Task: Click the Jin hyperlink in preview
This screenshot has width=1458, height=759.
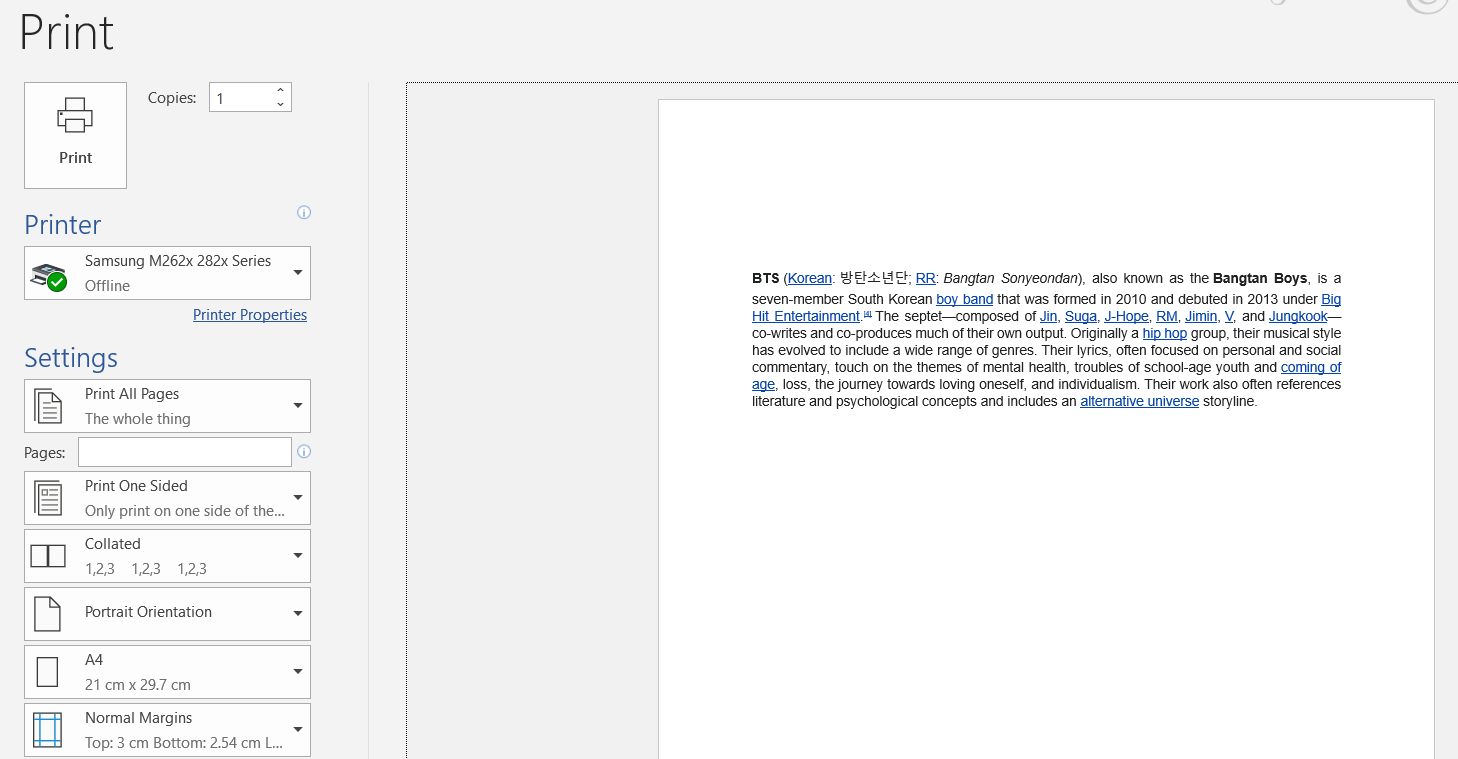Action: (1048, 316)
